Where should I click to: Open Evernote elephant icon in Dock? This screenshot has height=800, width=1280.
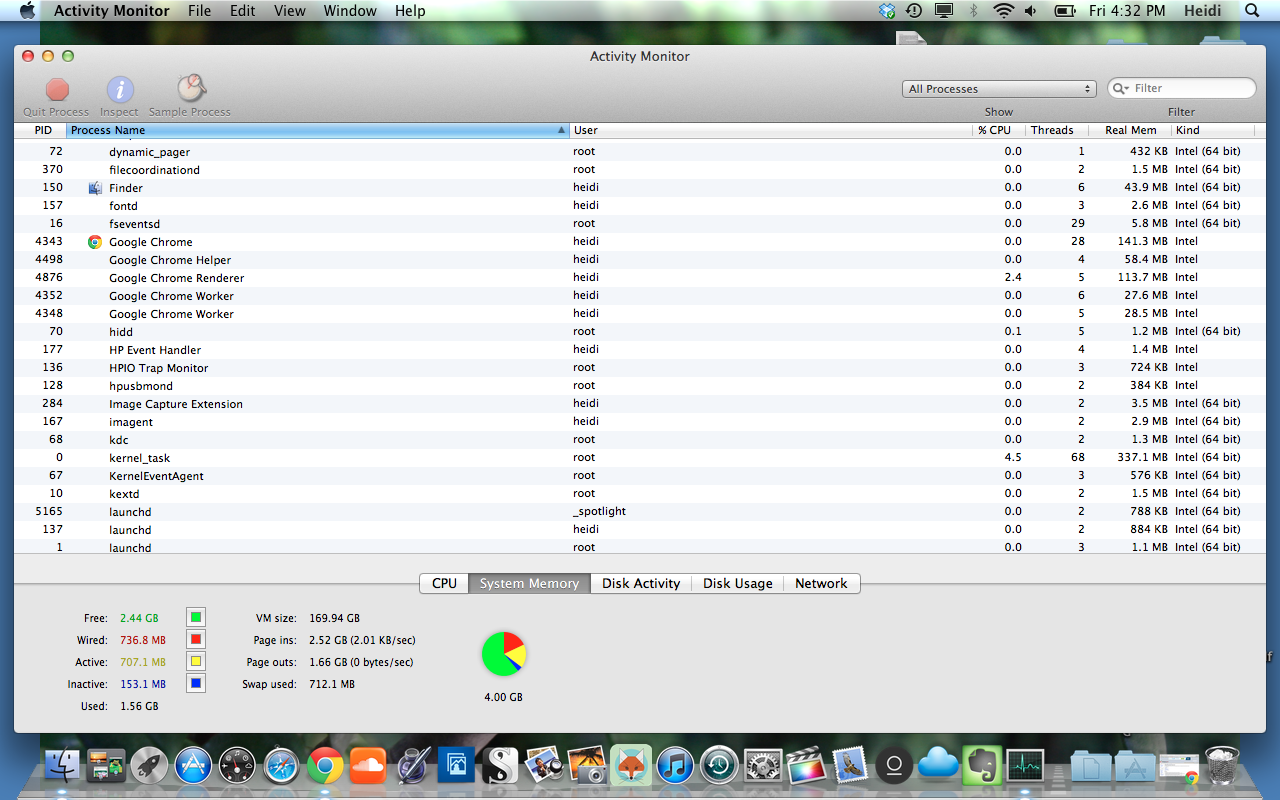(x=981, y=766)
